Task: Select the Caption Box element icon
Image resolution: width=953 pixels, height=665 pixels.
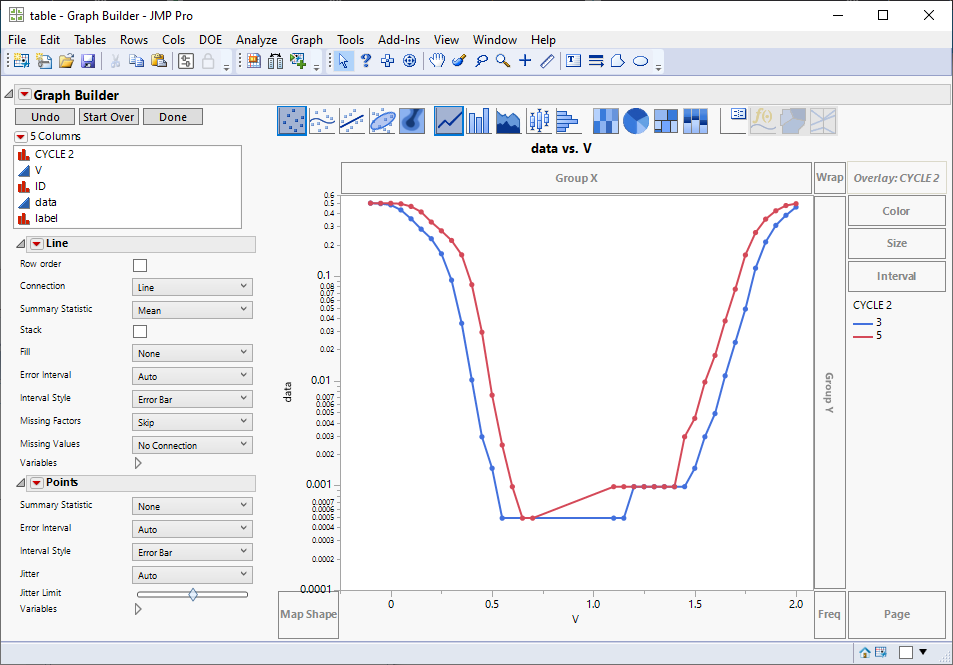Action: pyautogui.click(x=734, y=120)
